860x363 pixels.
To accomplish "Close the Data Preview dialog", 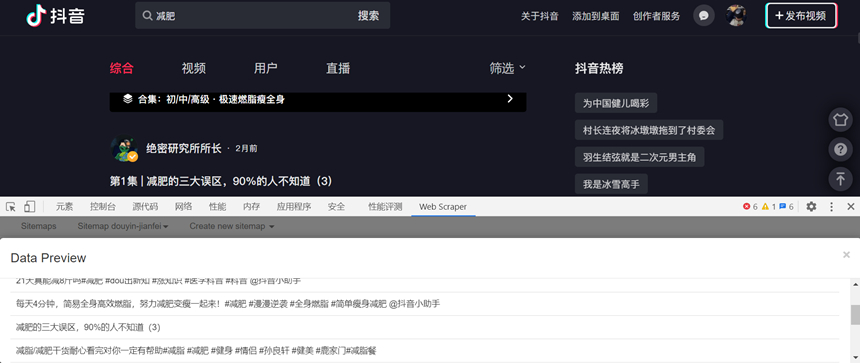I will point(846,254).
